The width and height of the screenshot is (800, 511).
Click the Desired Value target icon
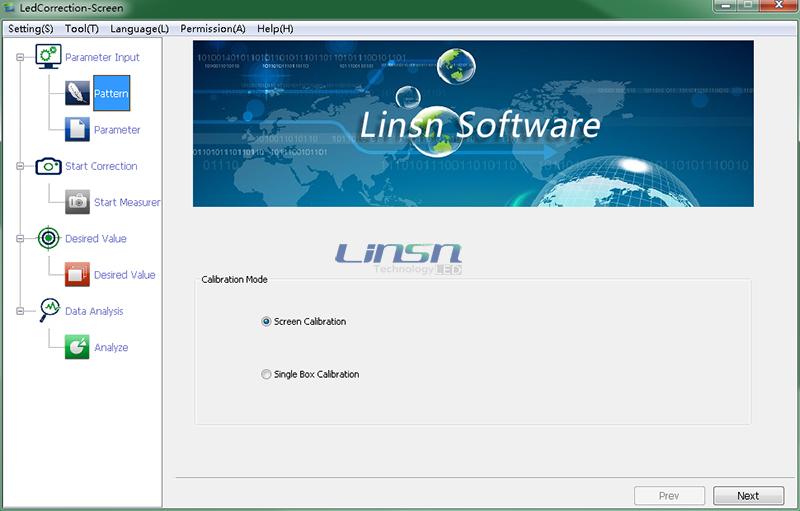click(49, 238)
